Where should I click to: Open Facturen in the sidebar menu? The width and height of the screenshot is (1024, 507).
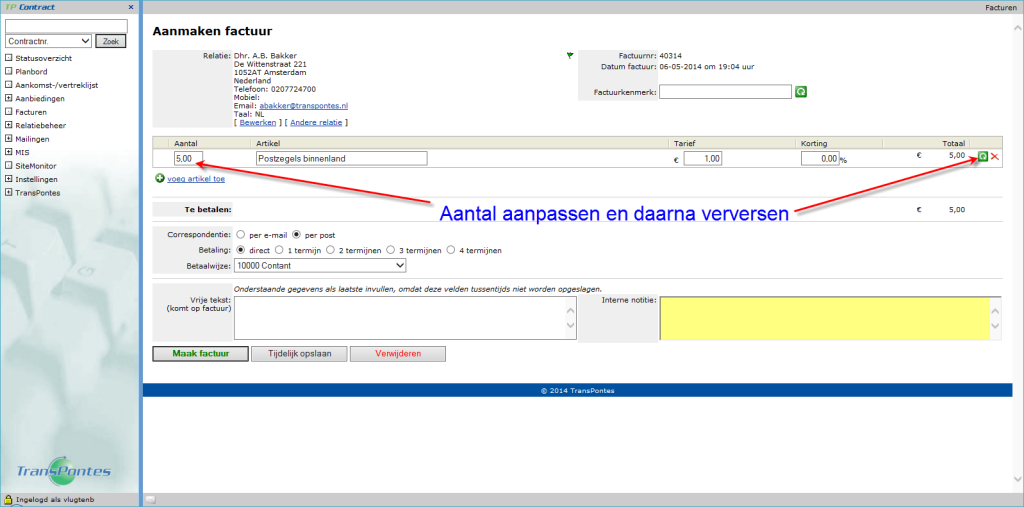tap(31, 112)
